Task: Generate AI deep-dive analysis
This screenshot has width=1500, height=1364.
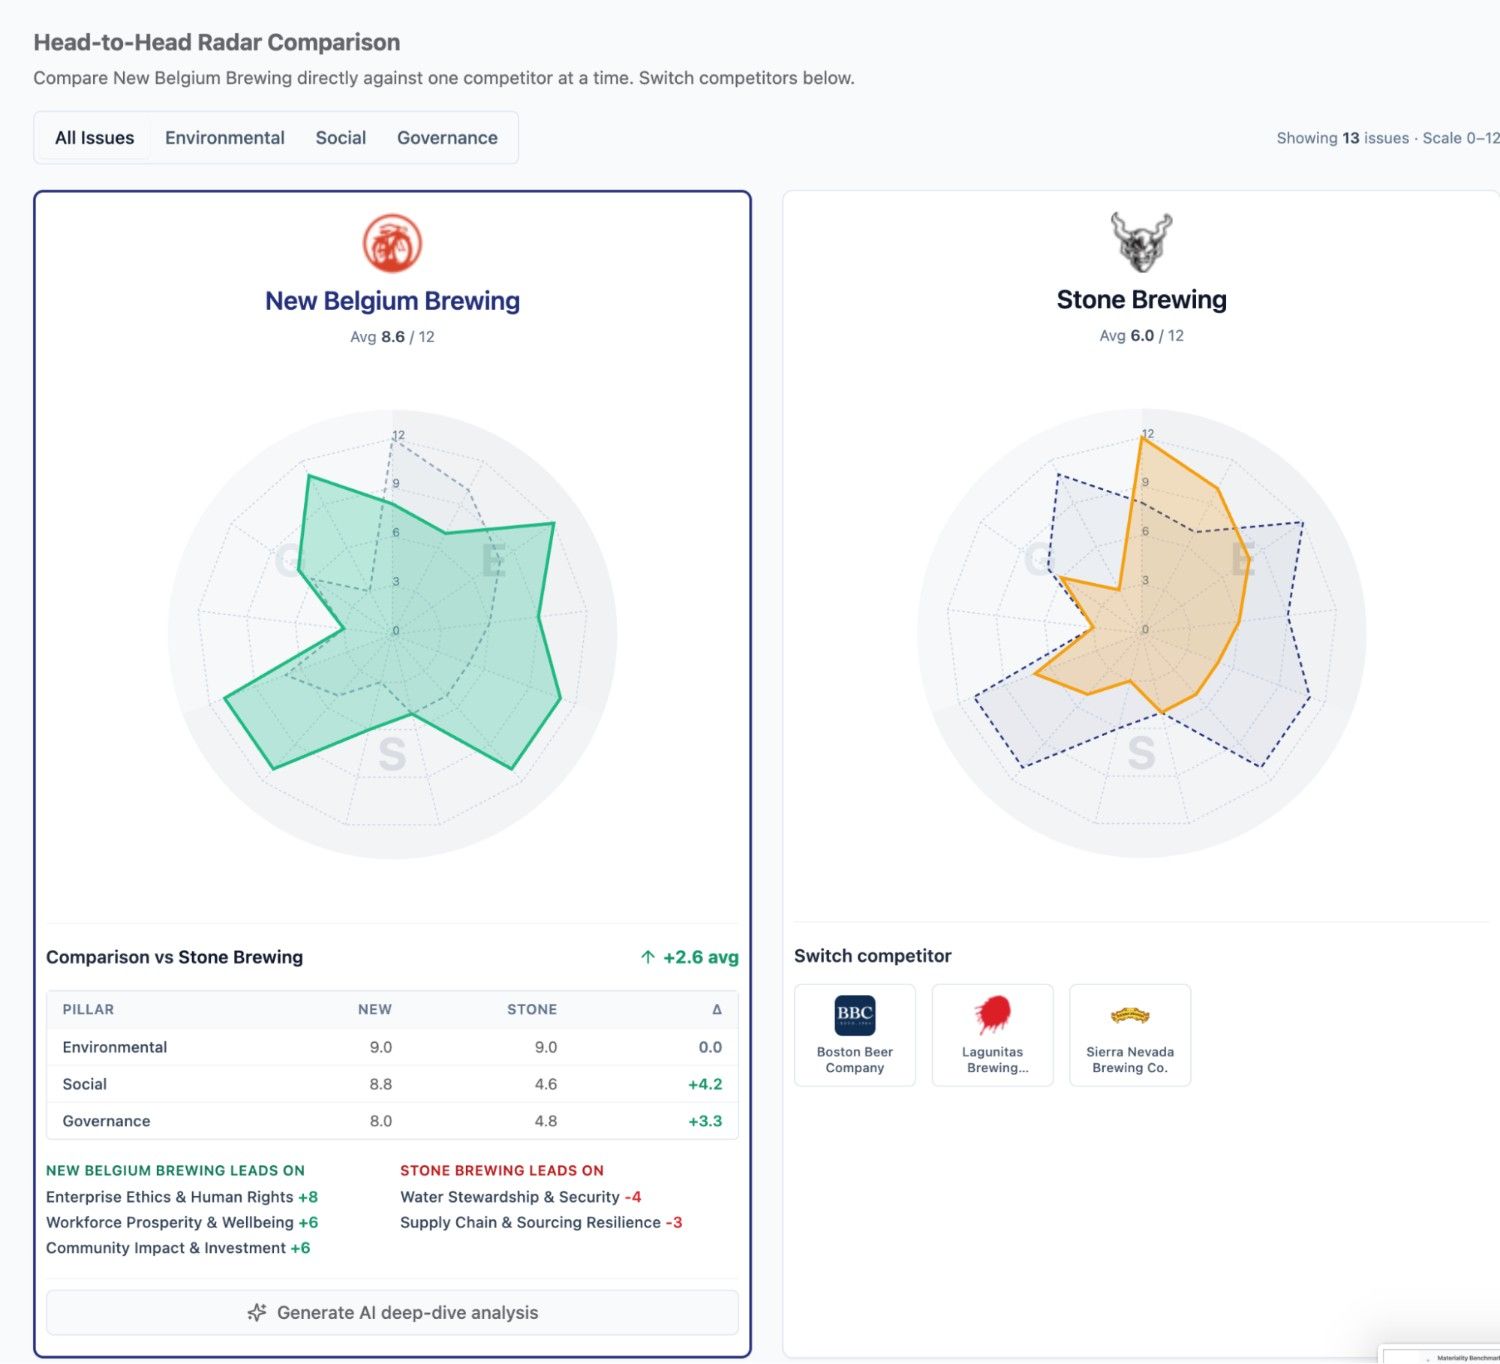Action: [x=392, y=1312]
